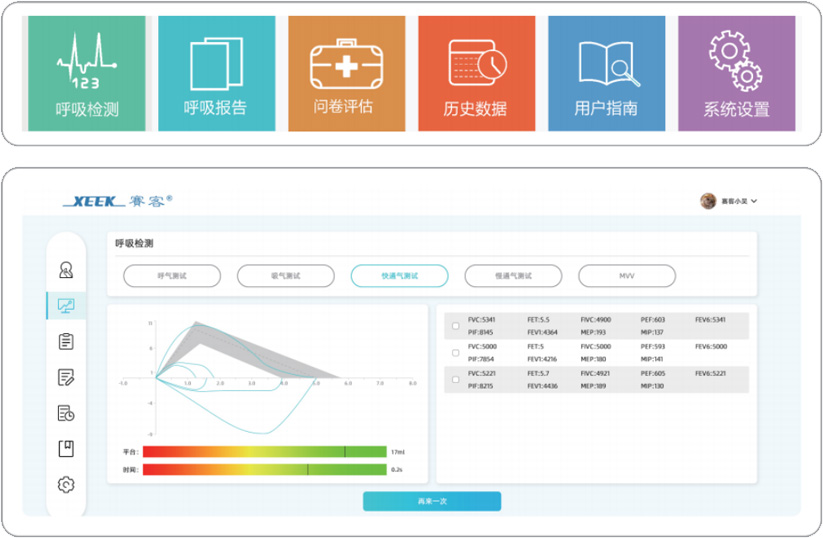Screen dimensions: 823x538
Task: Click the 平台 gradient indicator bar
Action: point(264,452)
